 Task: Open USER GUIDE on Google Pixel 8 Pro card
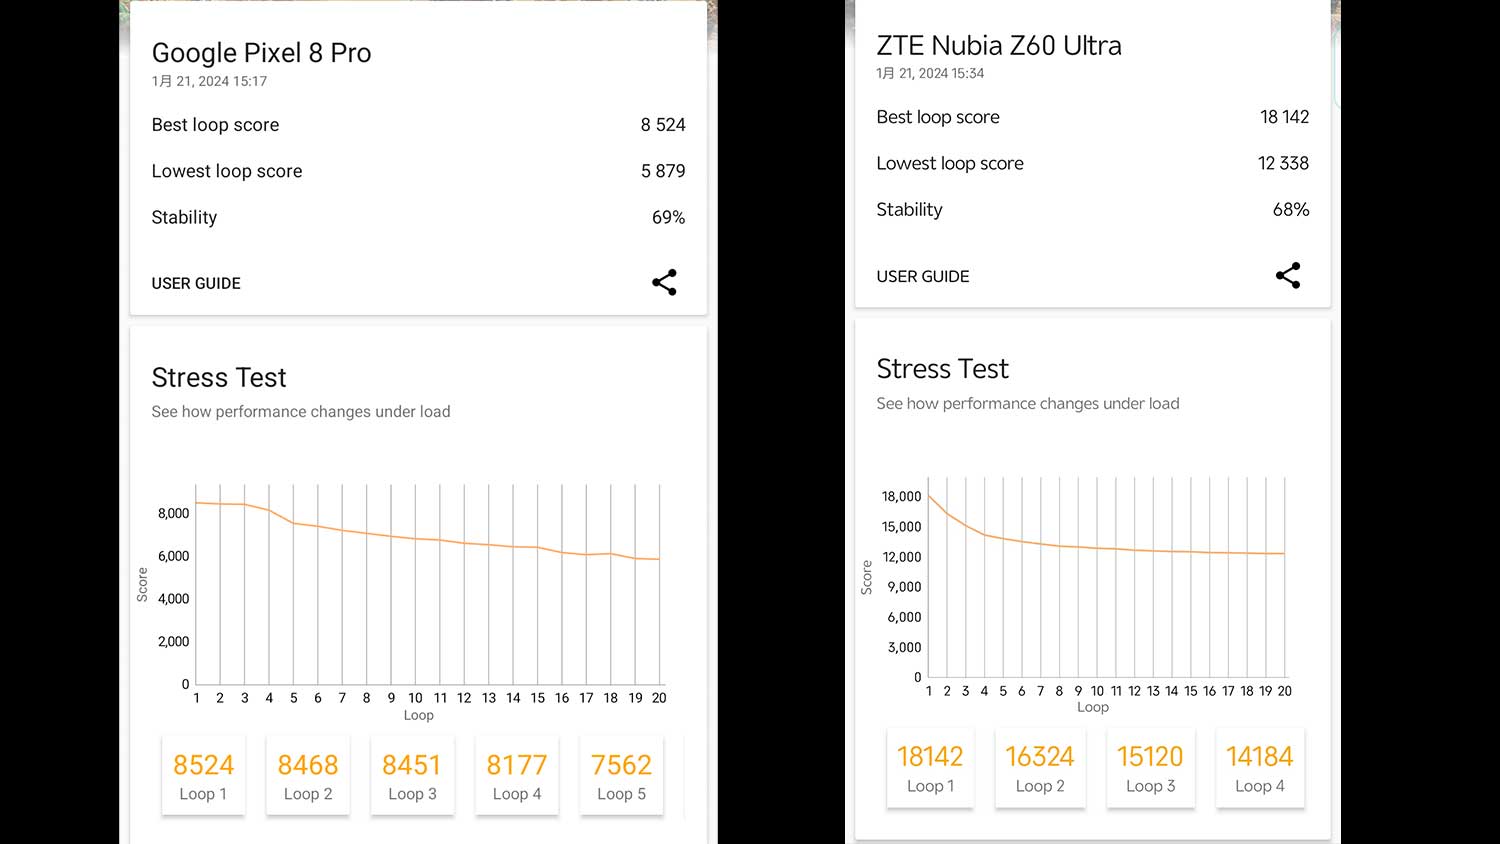pyautogui.click(x=196, y=283)
